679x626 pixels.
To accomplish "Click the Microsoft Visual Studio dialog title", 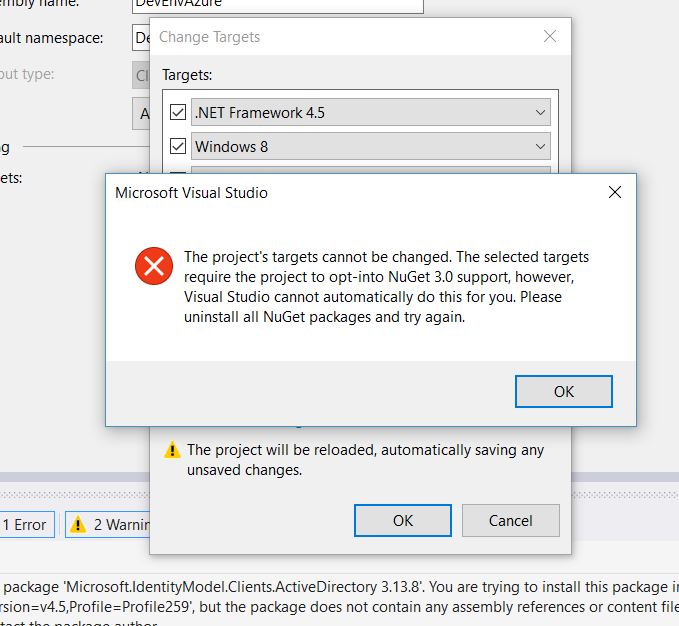I will point(191,193).
